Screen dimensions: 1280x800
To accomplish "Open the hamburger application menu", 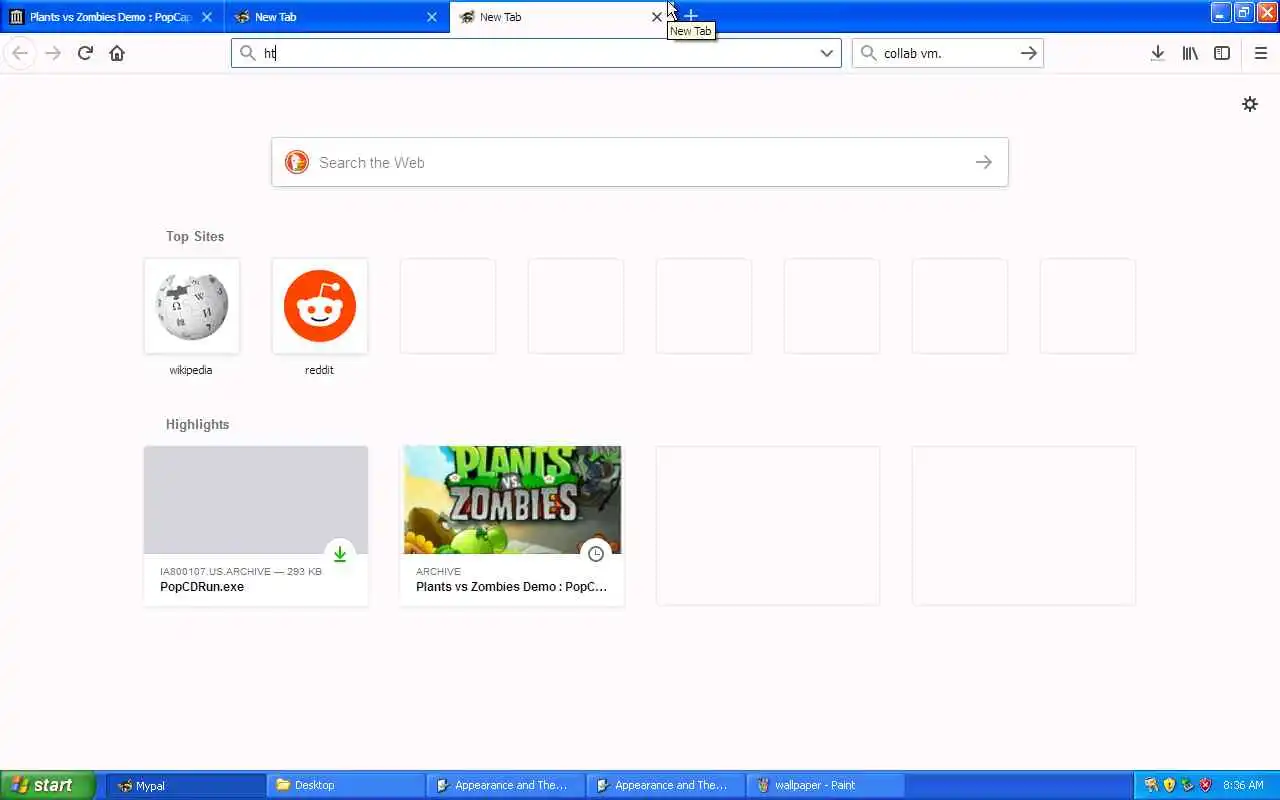I will coord(1261,53).
